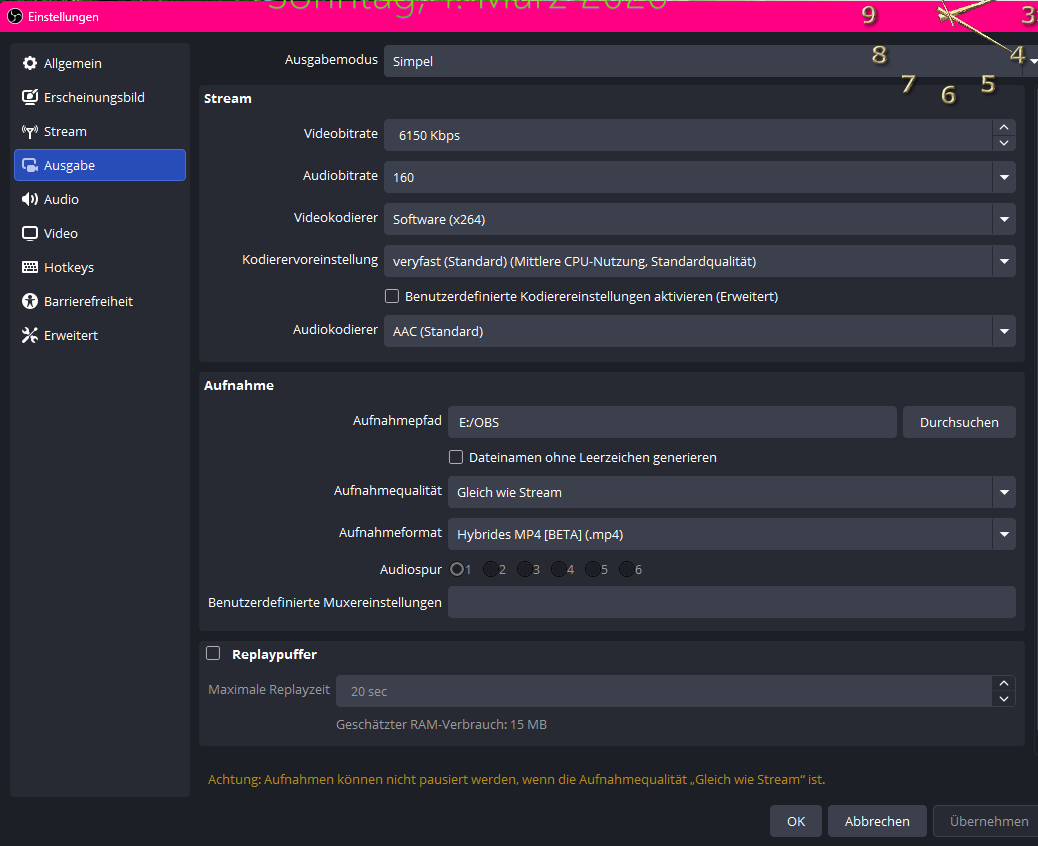Expand the Audiokodierer dropdown
Viewport: 1038px width, 846px height.
[700, 331]
